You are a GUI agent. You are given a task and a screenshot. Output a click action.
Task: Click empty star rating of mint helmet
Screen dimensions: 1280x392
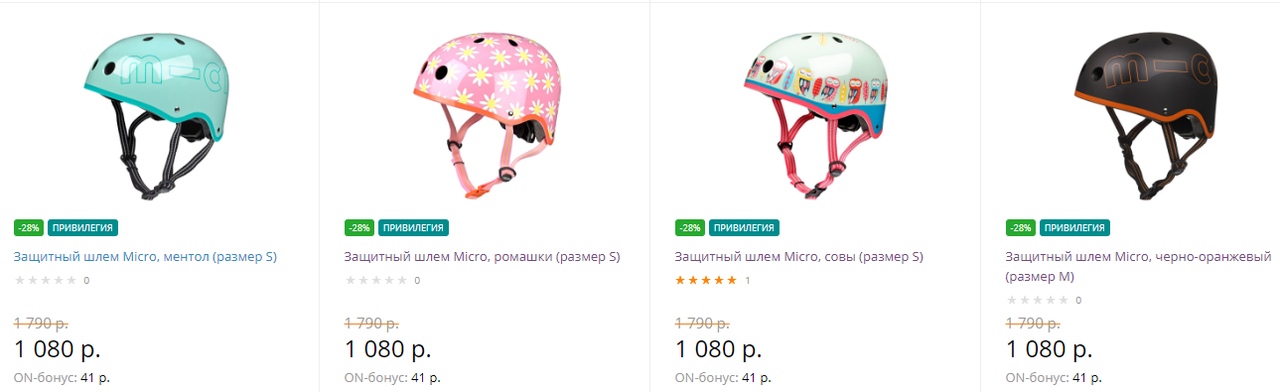pos(45,281)
